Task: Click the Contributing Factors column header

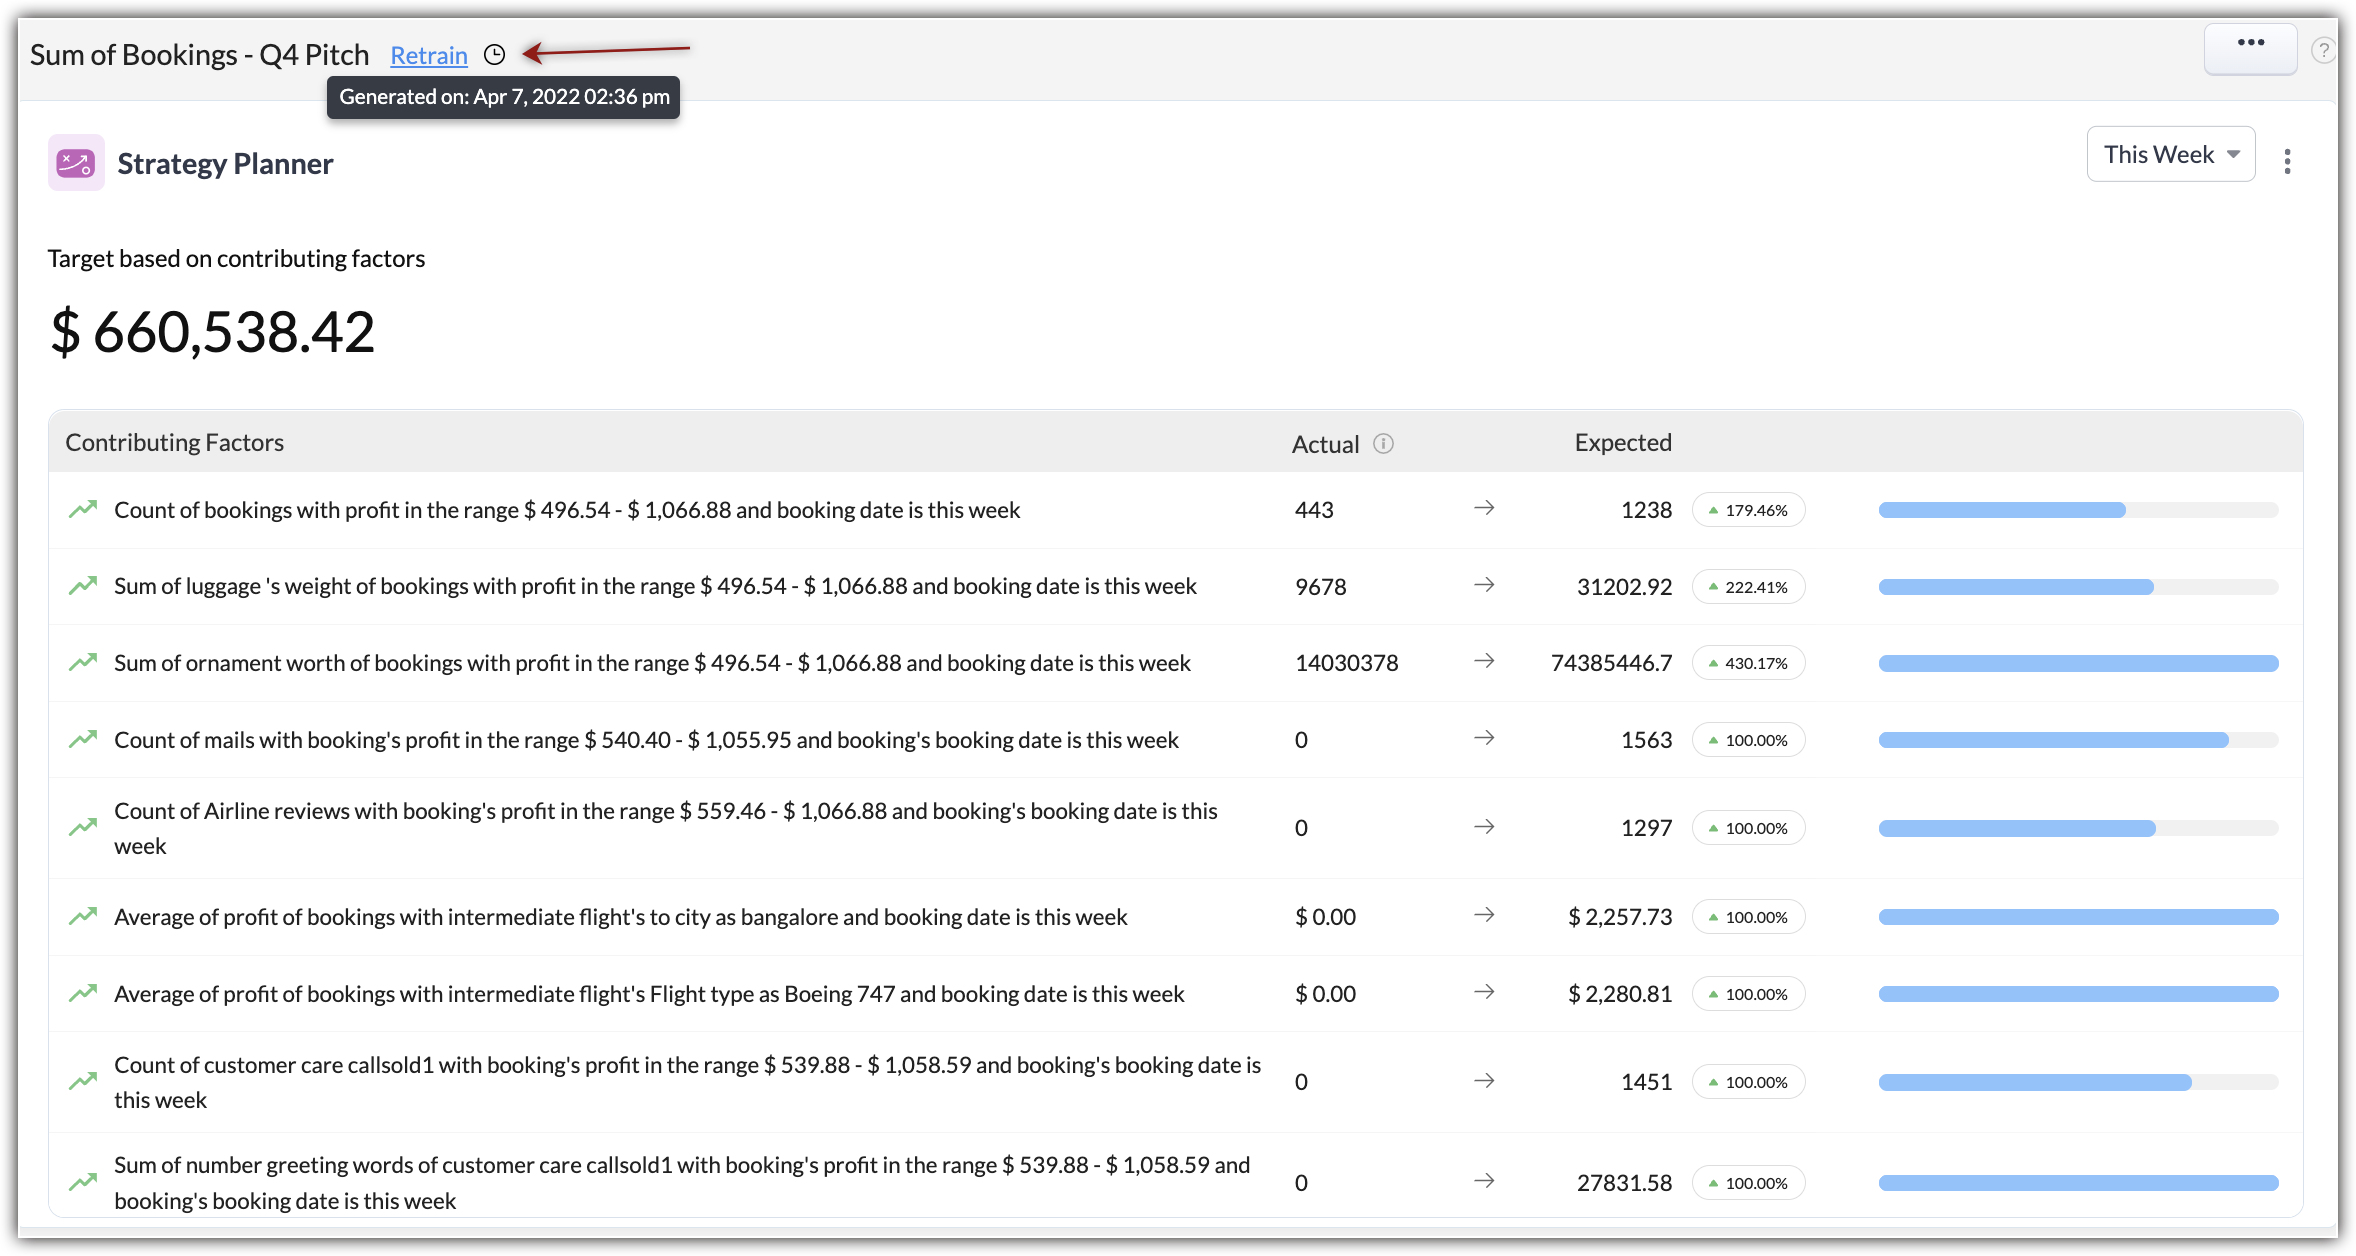Action: click(x=174, y=442)
